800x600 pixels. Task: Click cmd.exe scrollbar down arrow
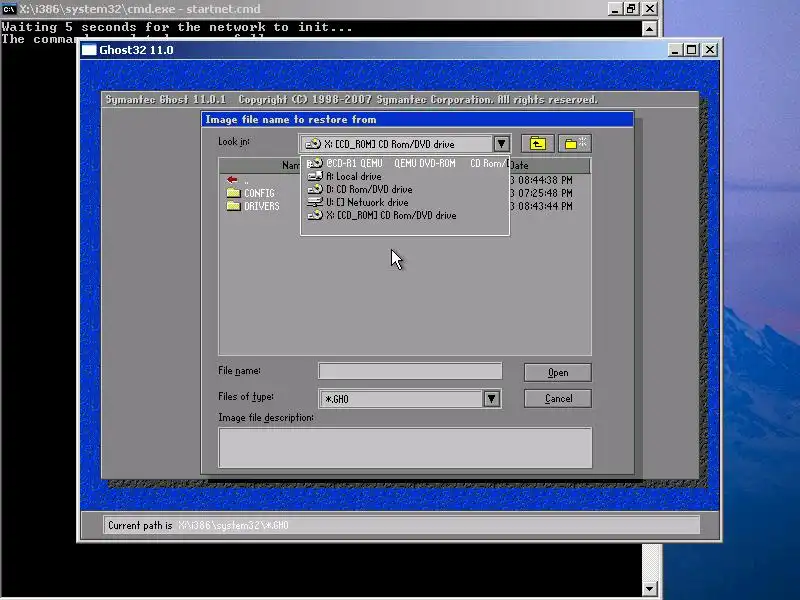coord(649,588)
